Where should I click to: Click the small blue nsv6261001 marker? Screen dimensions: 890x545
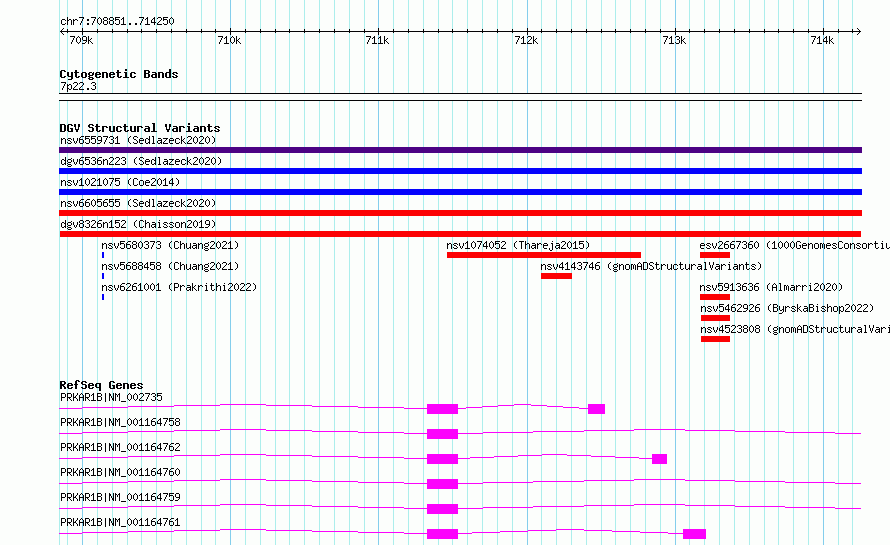(103, 297)
